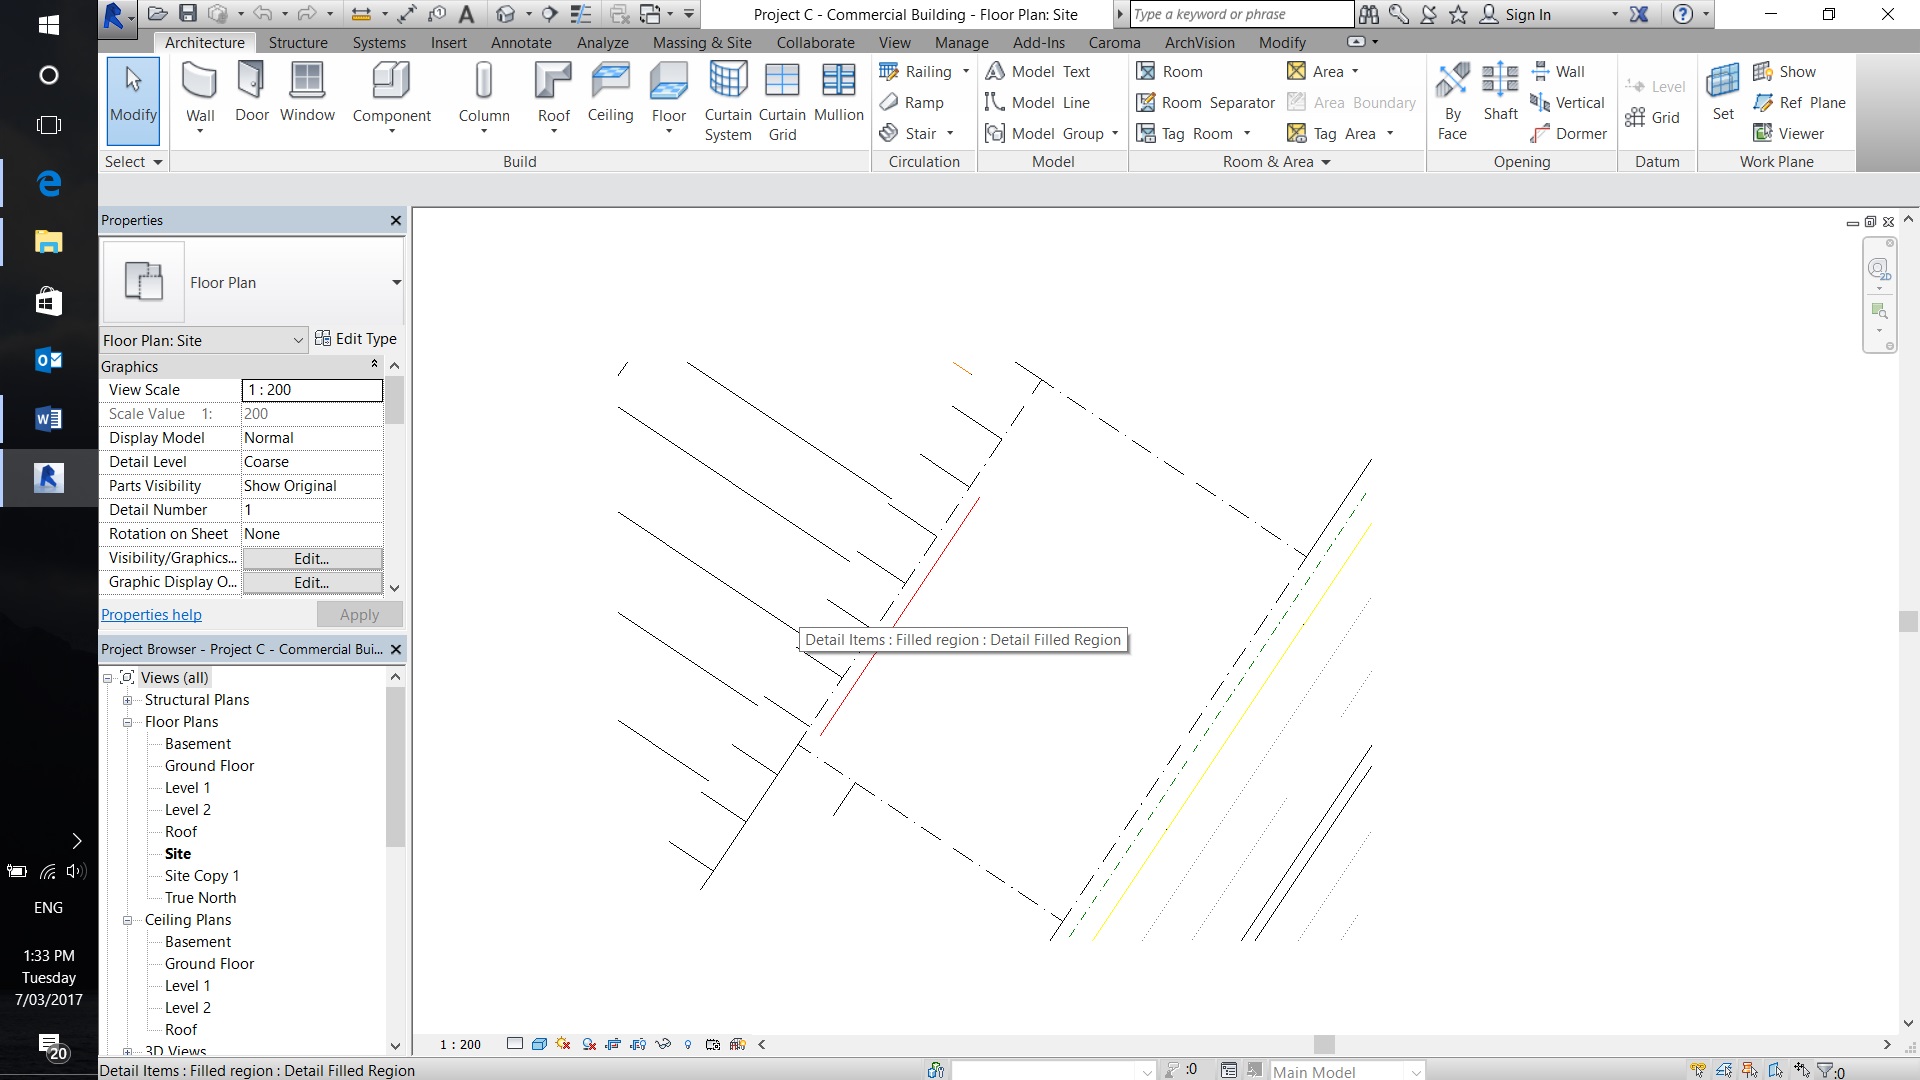The image size is (1920, 1080).
Task: Toggle Visual Style in view control bar
Action: (x=539, y=1044)
